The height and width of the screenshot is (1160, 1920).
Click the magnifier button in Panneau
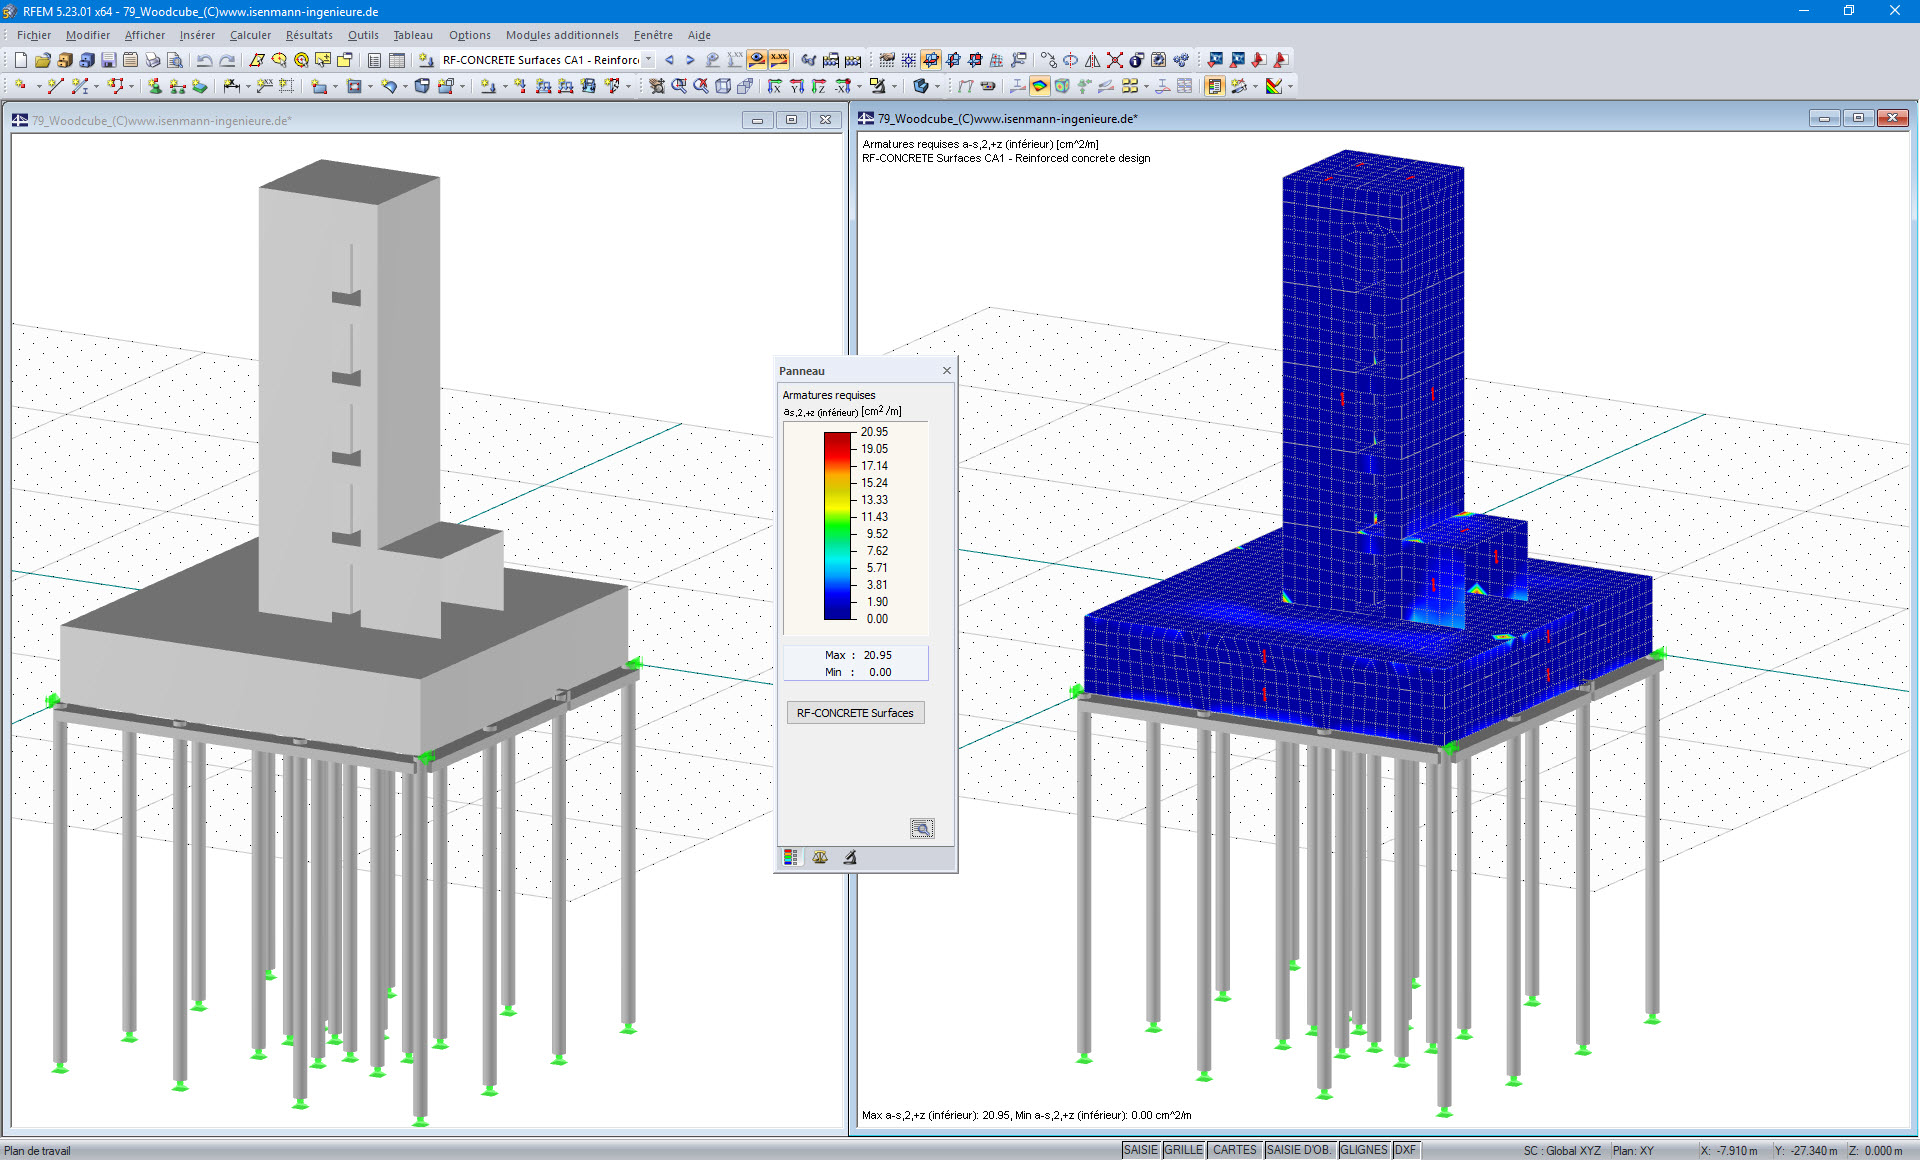922,828
